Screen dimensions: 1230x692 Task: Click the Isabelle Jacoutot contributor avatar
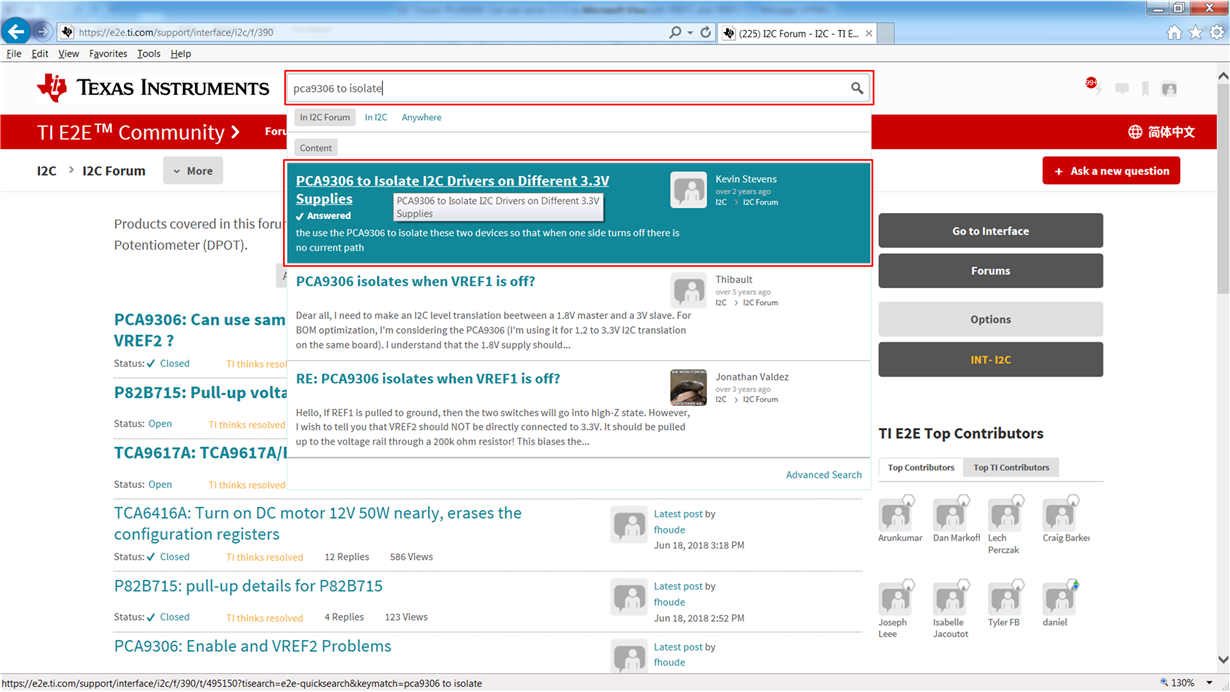click(x=950, y=598)
